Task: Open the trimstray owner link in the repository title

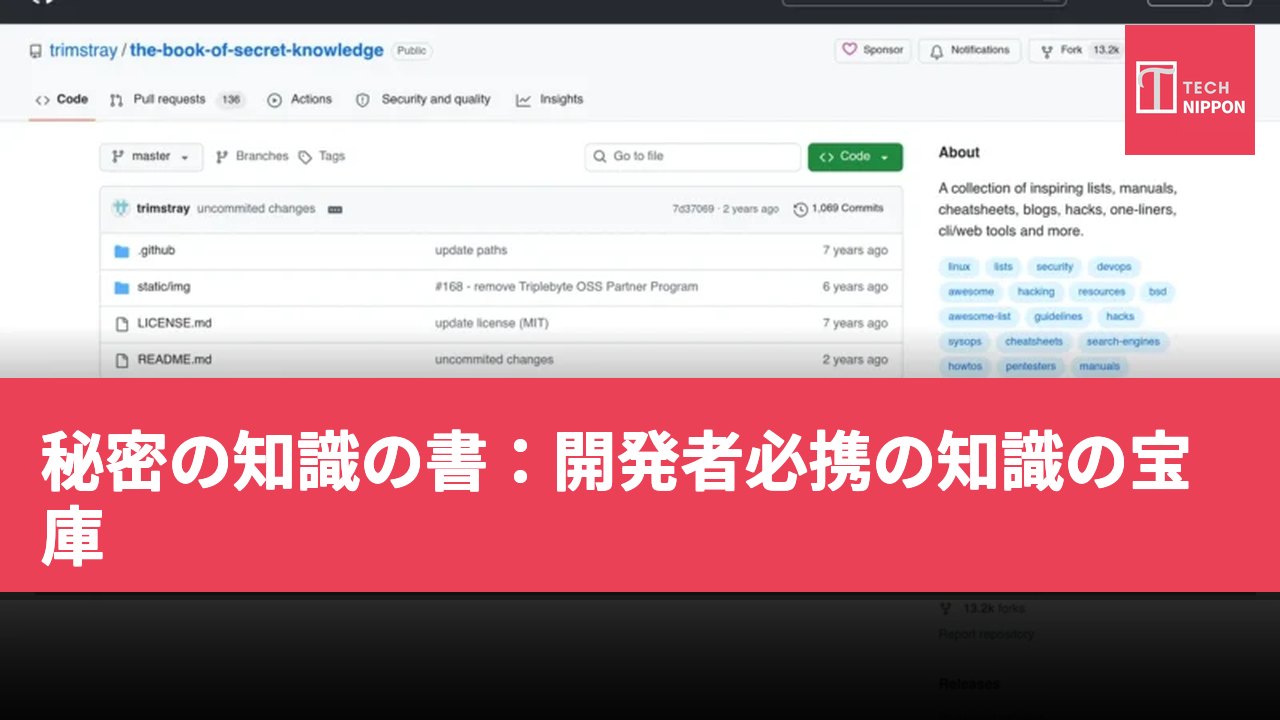Action: click(83, 50)
